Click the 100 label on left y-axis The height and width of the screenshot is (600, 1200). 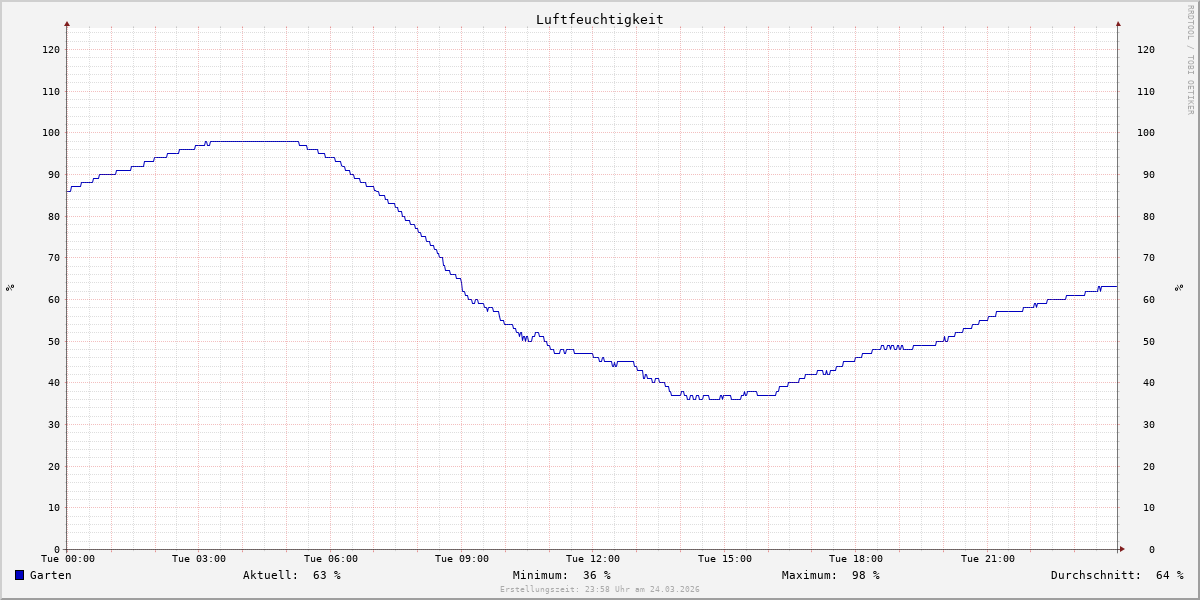tap(50, 133)
